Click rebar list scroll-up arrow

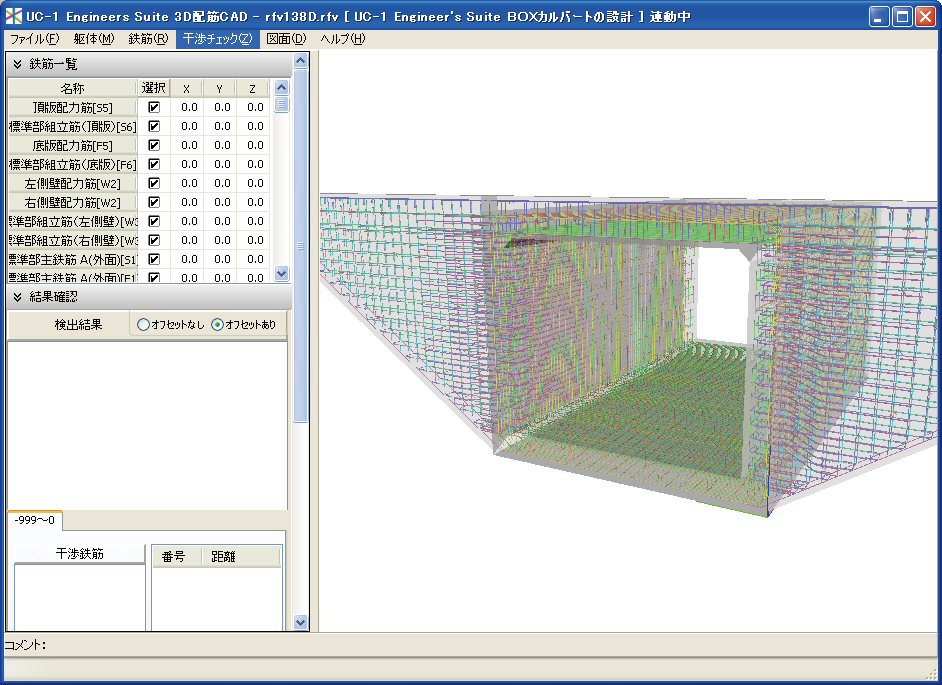click(x=281, y=89)
